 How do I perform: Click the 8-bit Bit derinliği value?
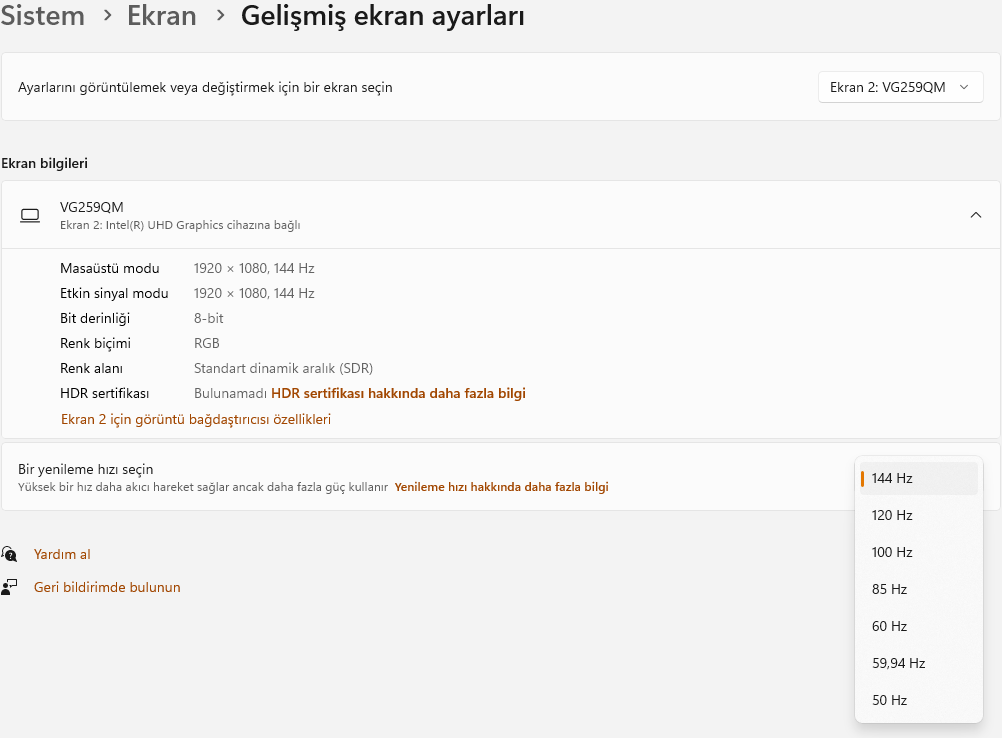(208, 318)
